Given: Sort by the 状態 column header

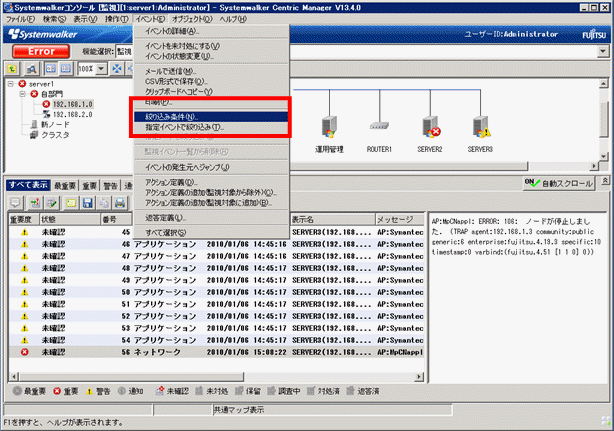Looking at the screenshot, I should [x=70, y=220].
